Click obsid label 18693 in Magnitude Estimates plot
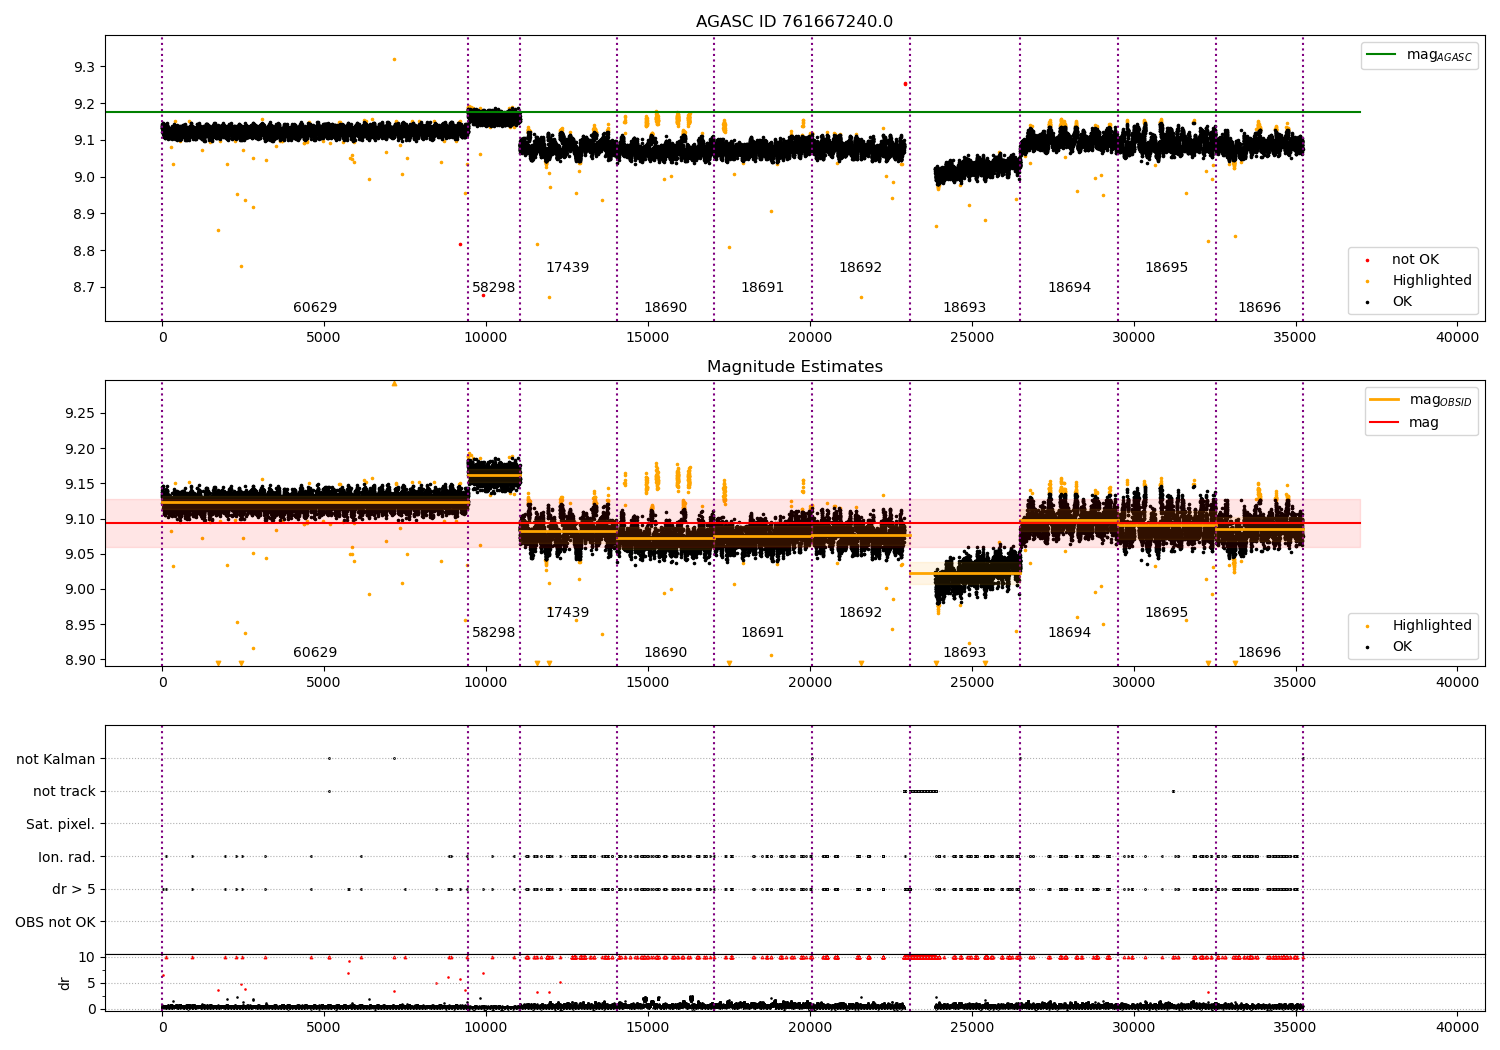 964,653
